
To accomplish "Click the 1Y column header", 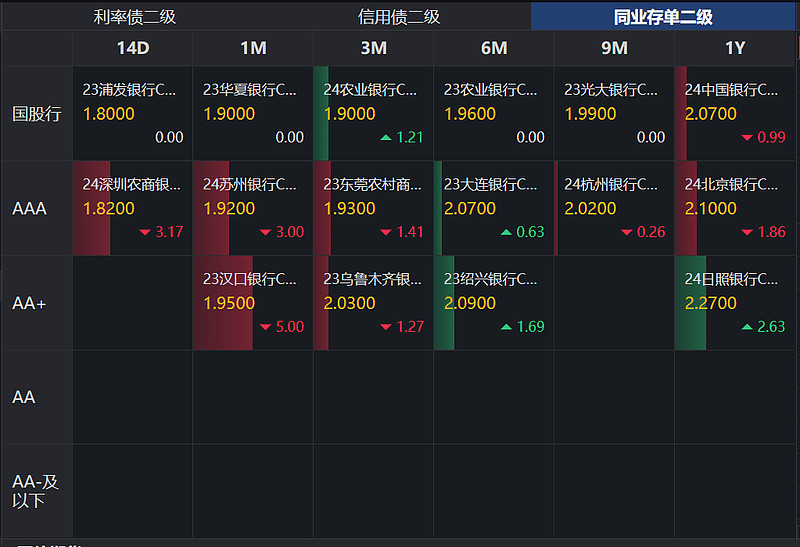I will 735,48.
